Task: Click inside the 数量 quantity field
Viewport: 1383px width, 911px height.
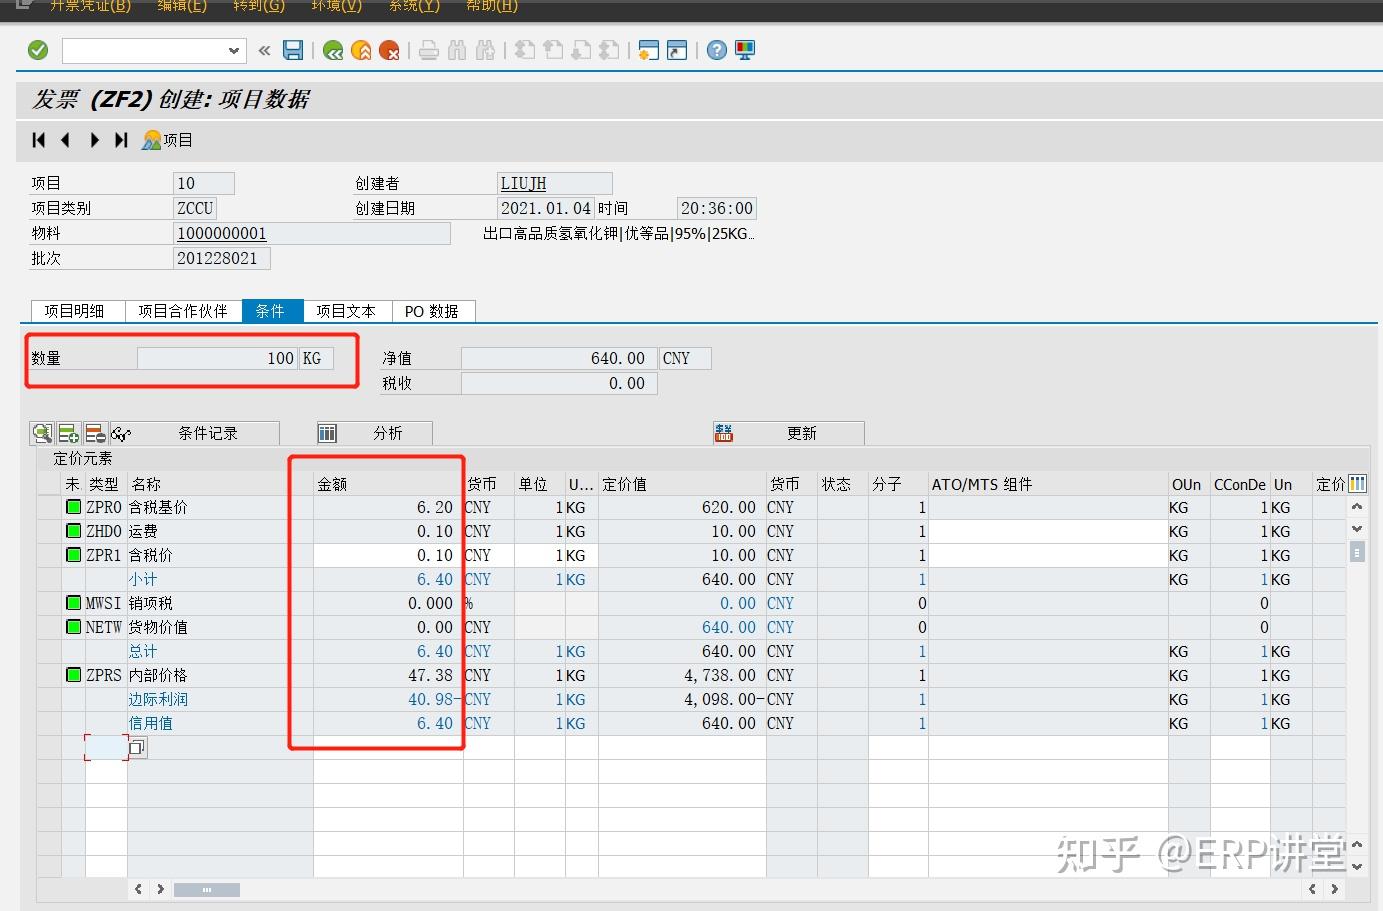Action: pyautogui.click(x=215, y=357)
